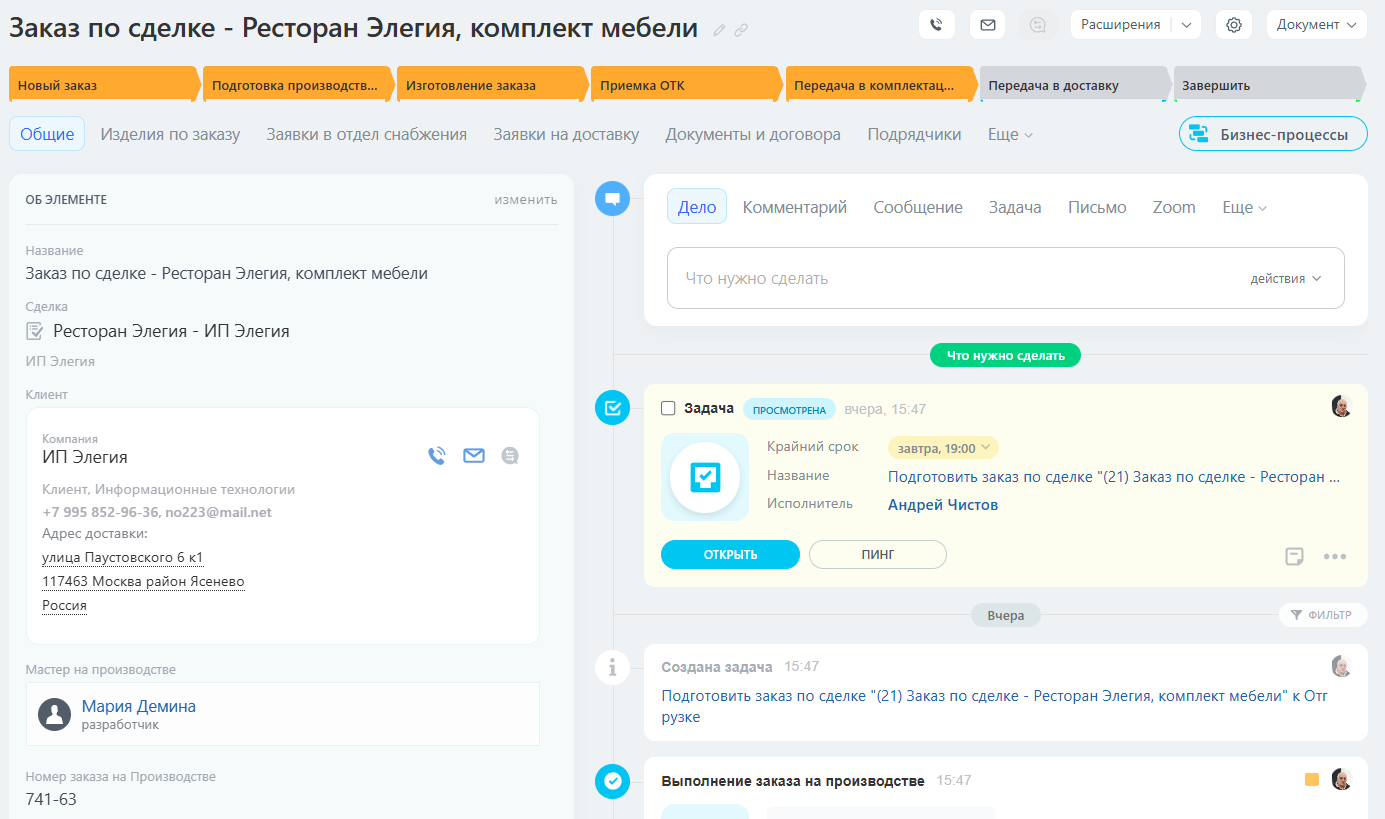
Task: Expand the Расширения dropdown arrow
Action: pyautogui.click(x=1186, y=25)
